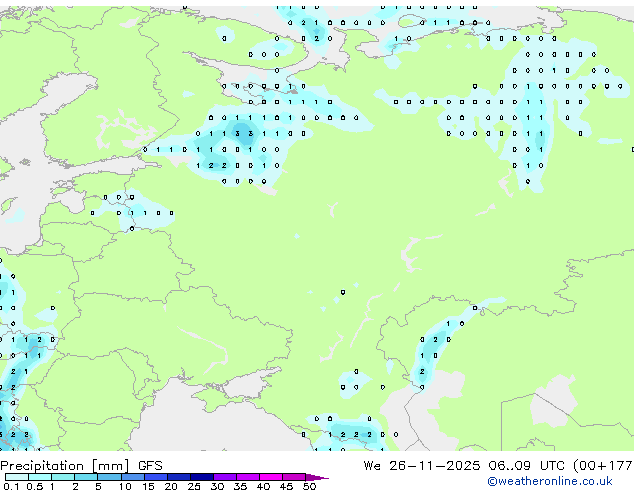The height and width of the screenshot is (490, 634).
Task: Click the 2–5 mm legend swatch
Action: 86,477
